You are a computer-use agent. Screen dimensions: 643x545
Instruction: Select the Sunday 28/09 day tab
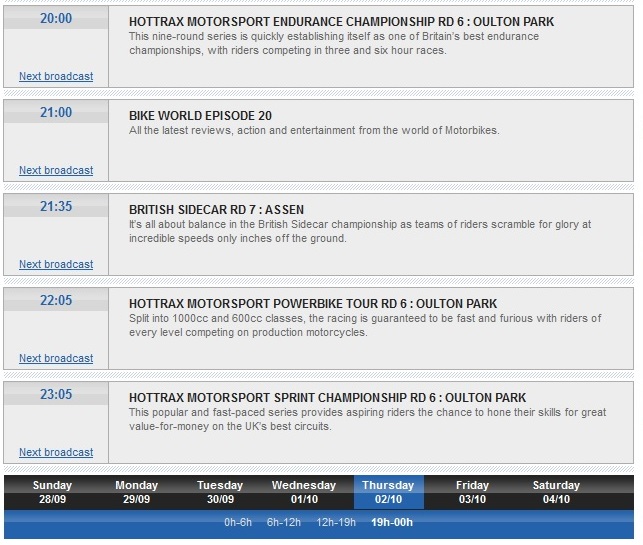click(x=52, y=492)
